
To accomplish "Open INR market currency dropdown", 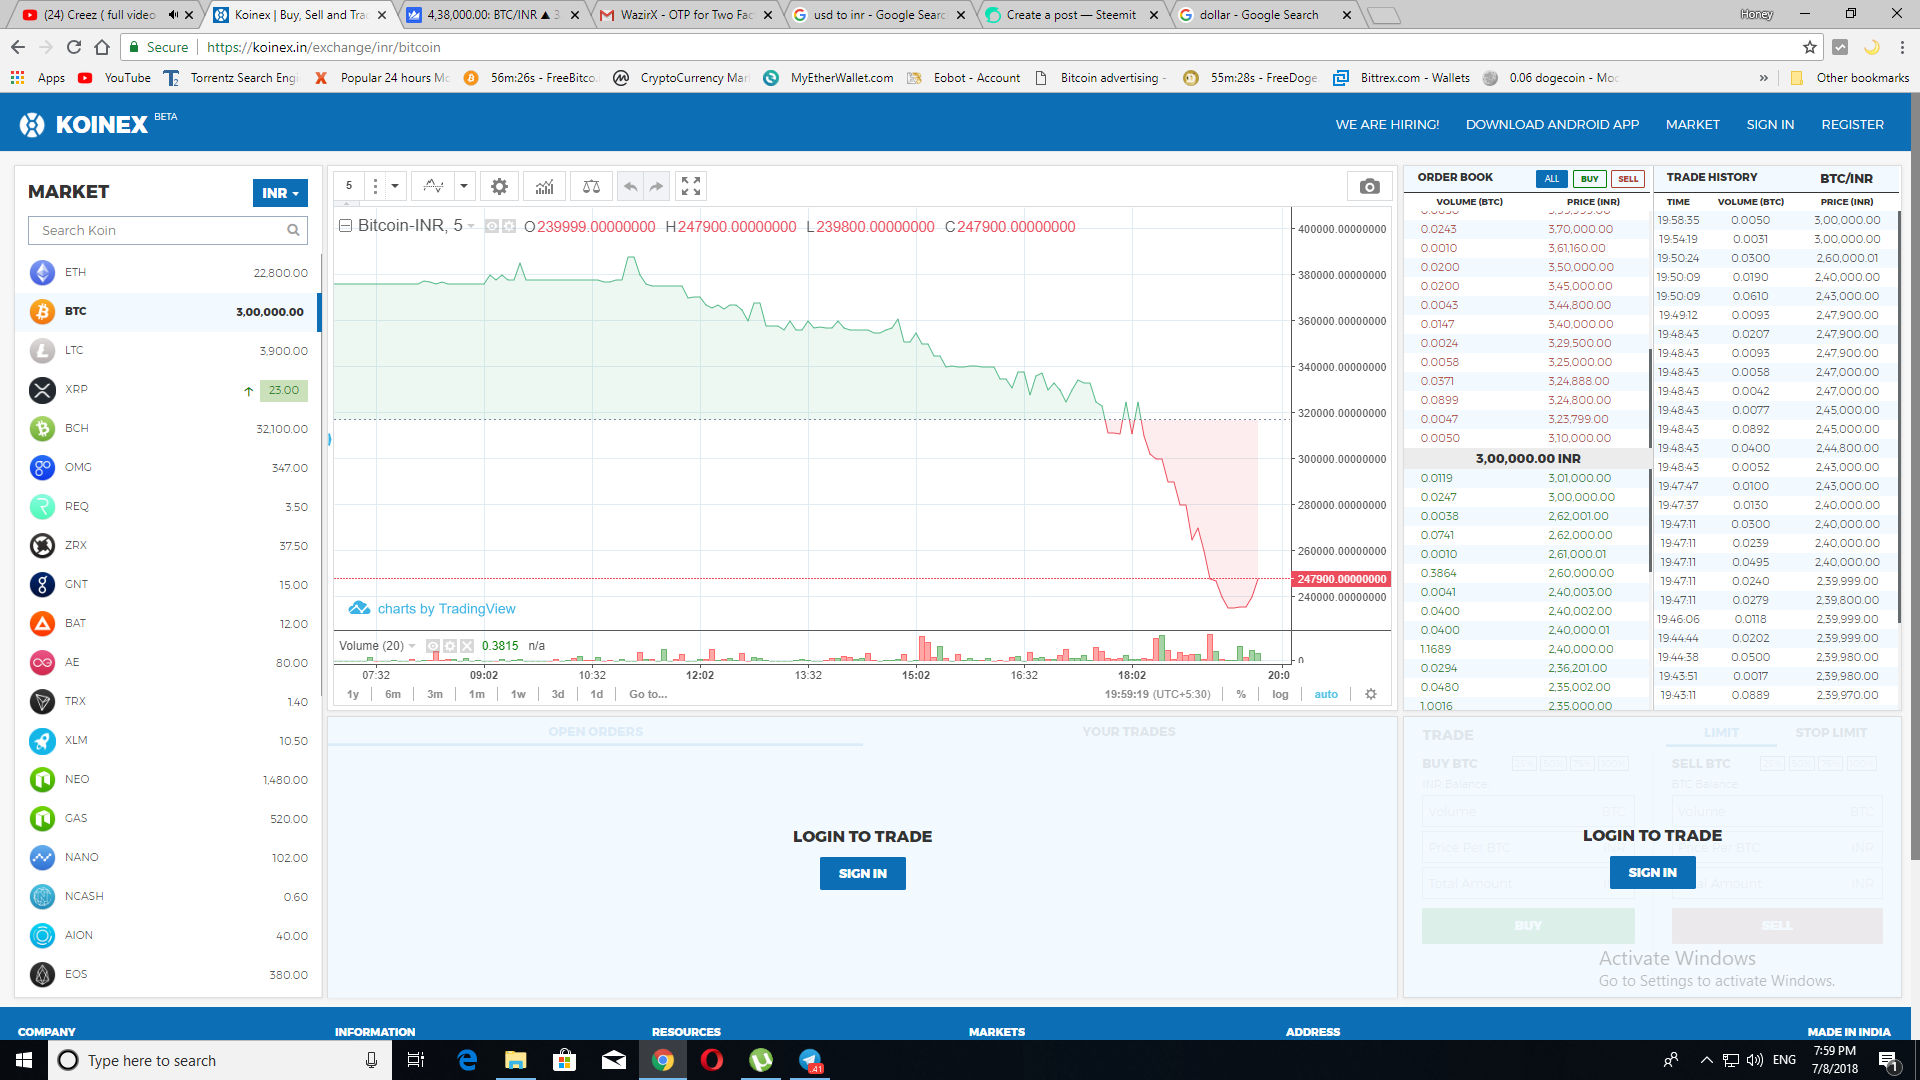I will tap(280, 193).
